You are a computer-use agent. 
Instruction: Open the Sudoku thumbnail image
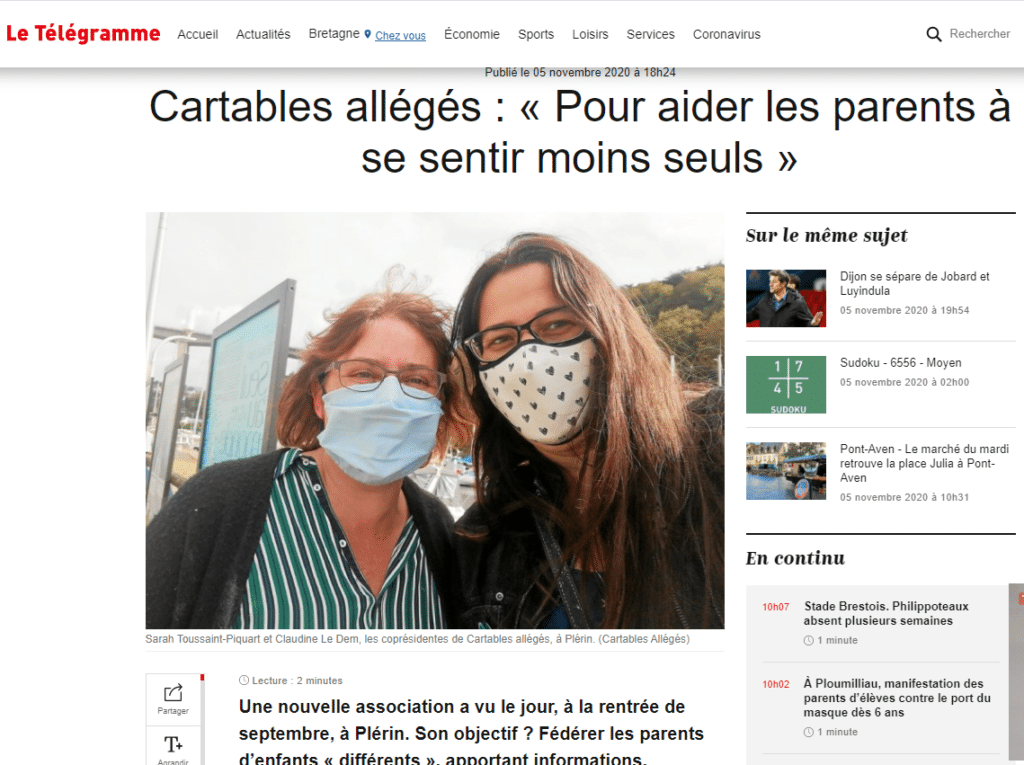[786, 385]
